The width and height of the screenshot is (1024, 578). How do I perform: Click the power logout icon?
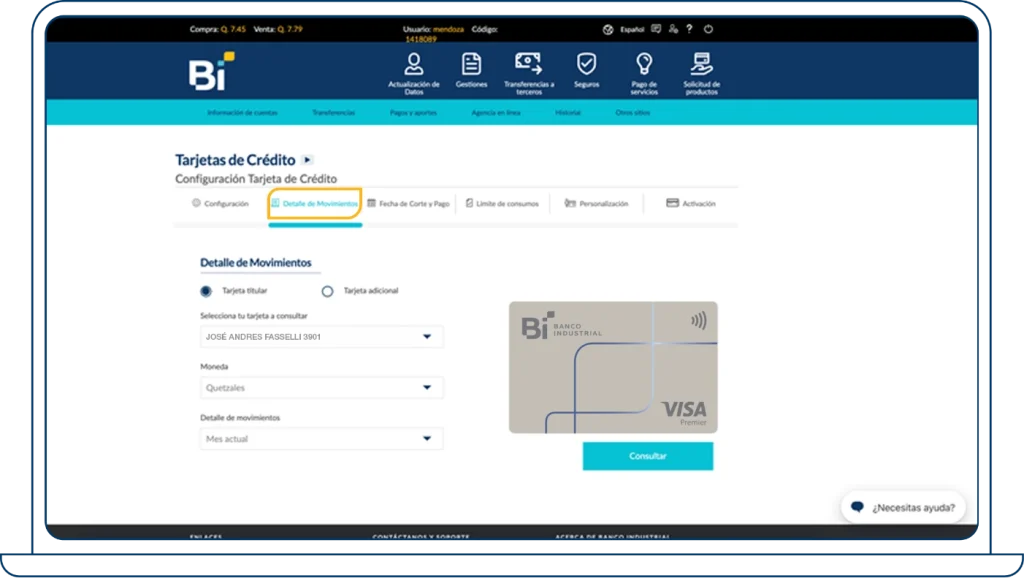709,29
